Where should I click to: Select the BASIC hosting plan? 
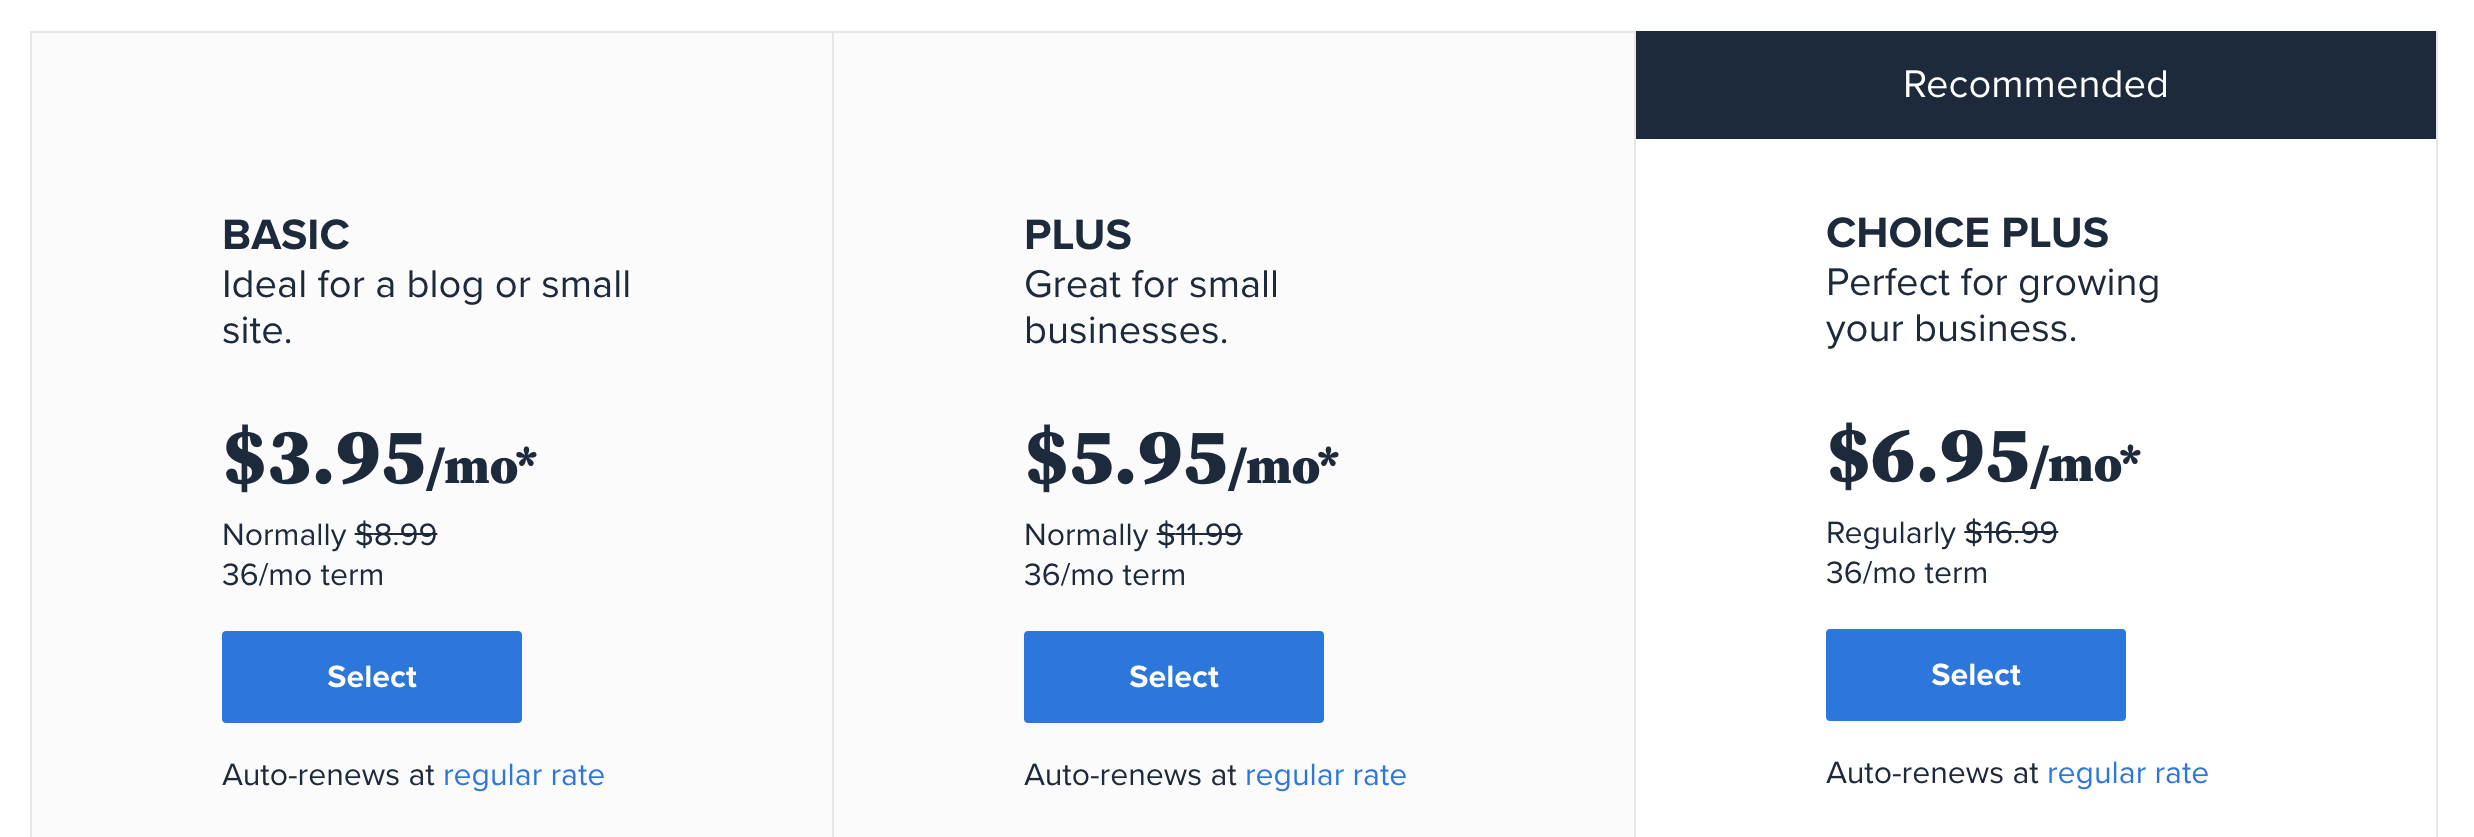point(372,677)
